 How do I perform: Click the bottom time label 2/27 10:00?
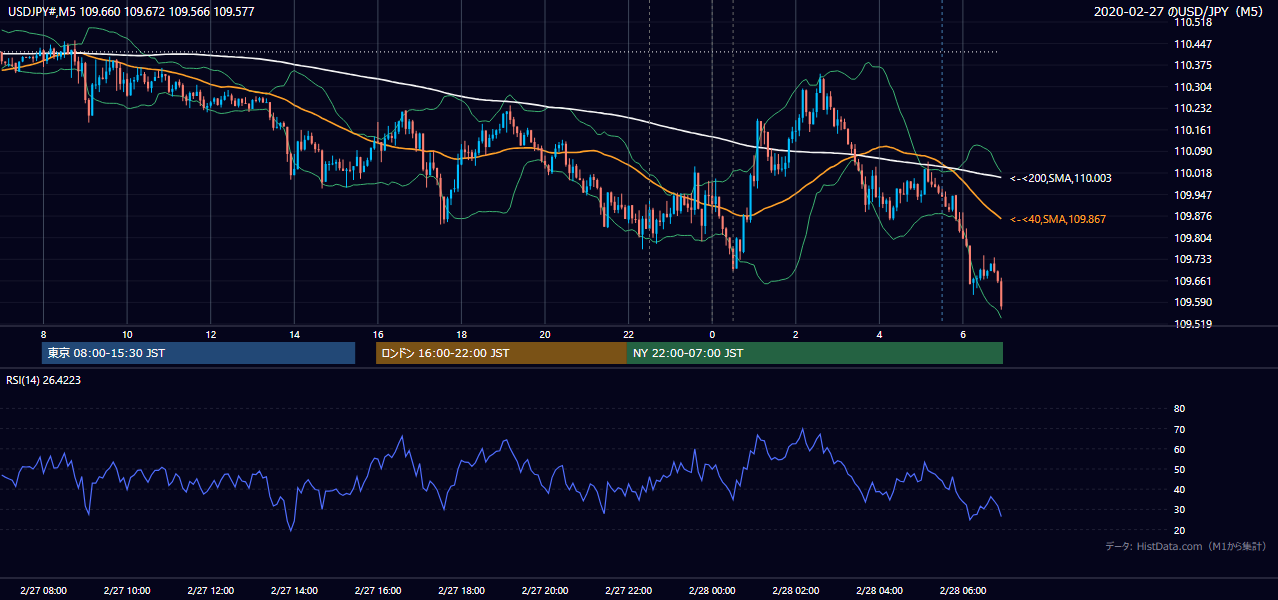[x=126, y=591]
